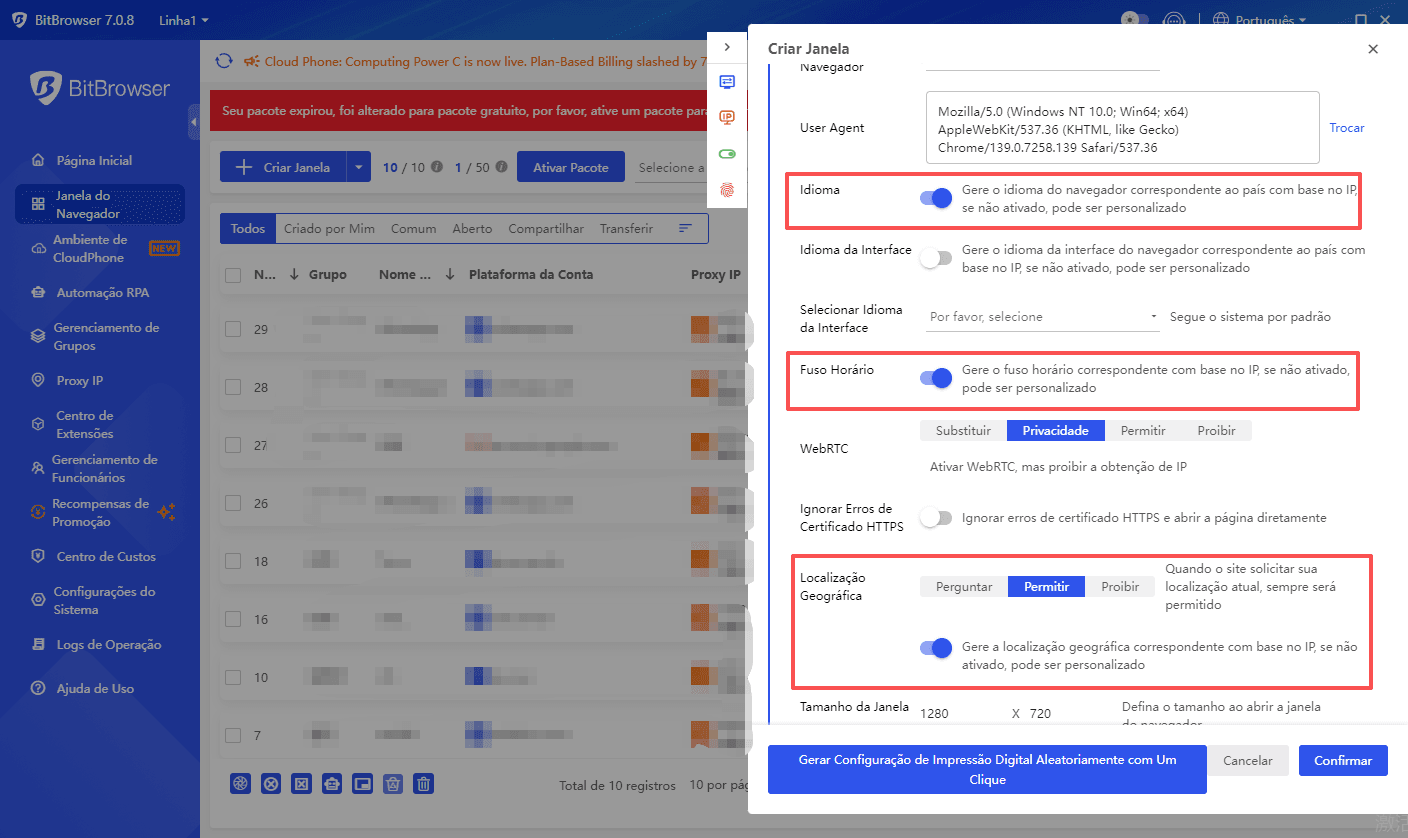
Task: Click the Ativar Pacote button
Action: [x=570, y=166]
